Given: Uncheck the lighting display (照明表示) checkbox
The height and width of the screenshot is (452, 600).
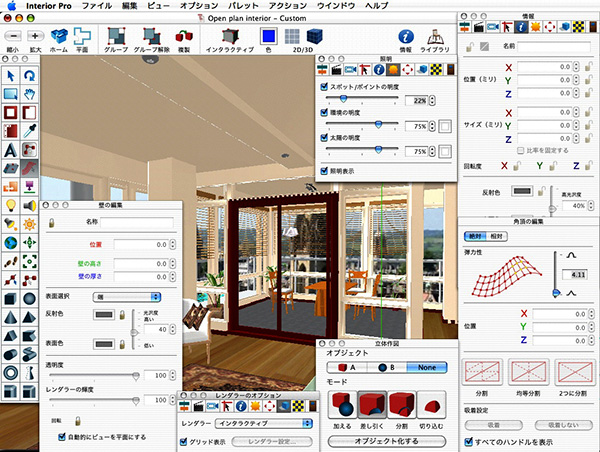Looking at the screenshot, I should pyautogui.click(x=324, y=171).
